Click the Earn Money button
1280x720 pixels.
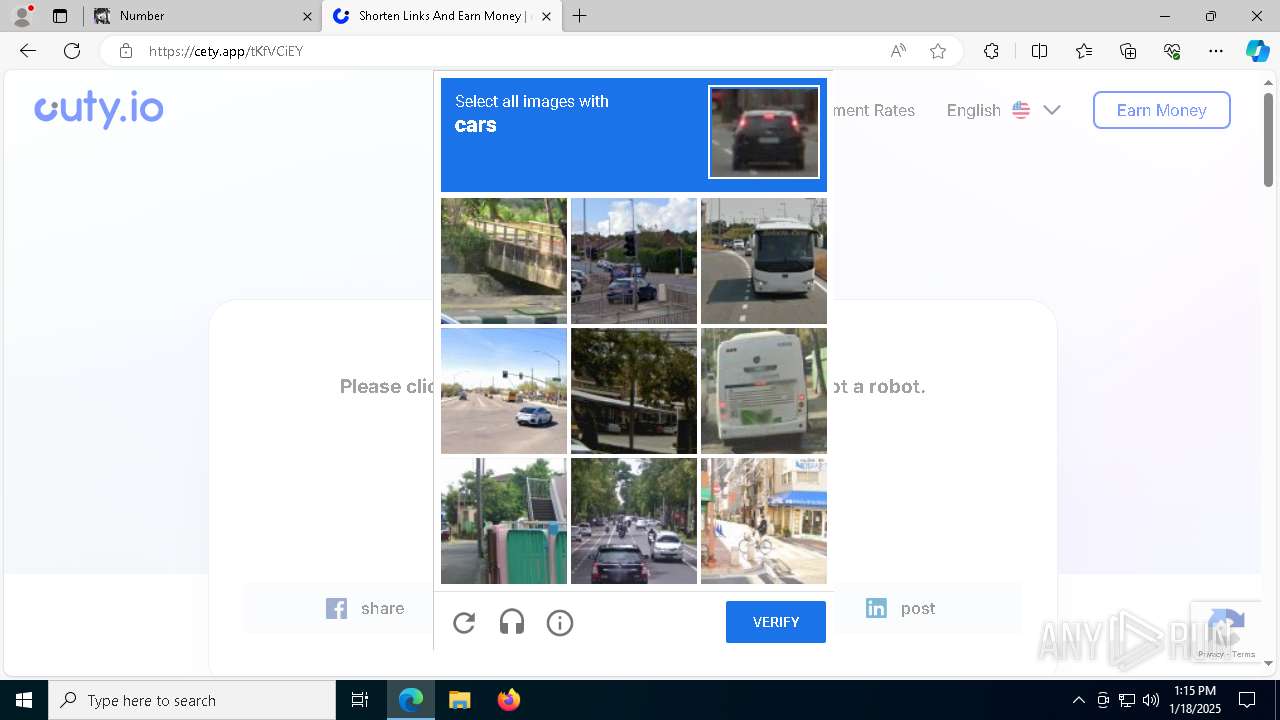pos(1161,110)
